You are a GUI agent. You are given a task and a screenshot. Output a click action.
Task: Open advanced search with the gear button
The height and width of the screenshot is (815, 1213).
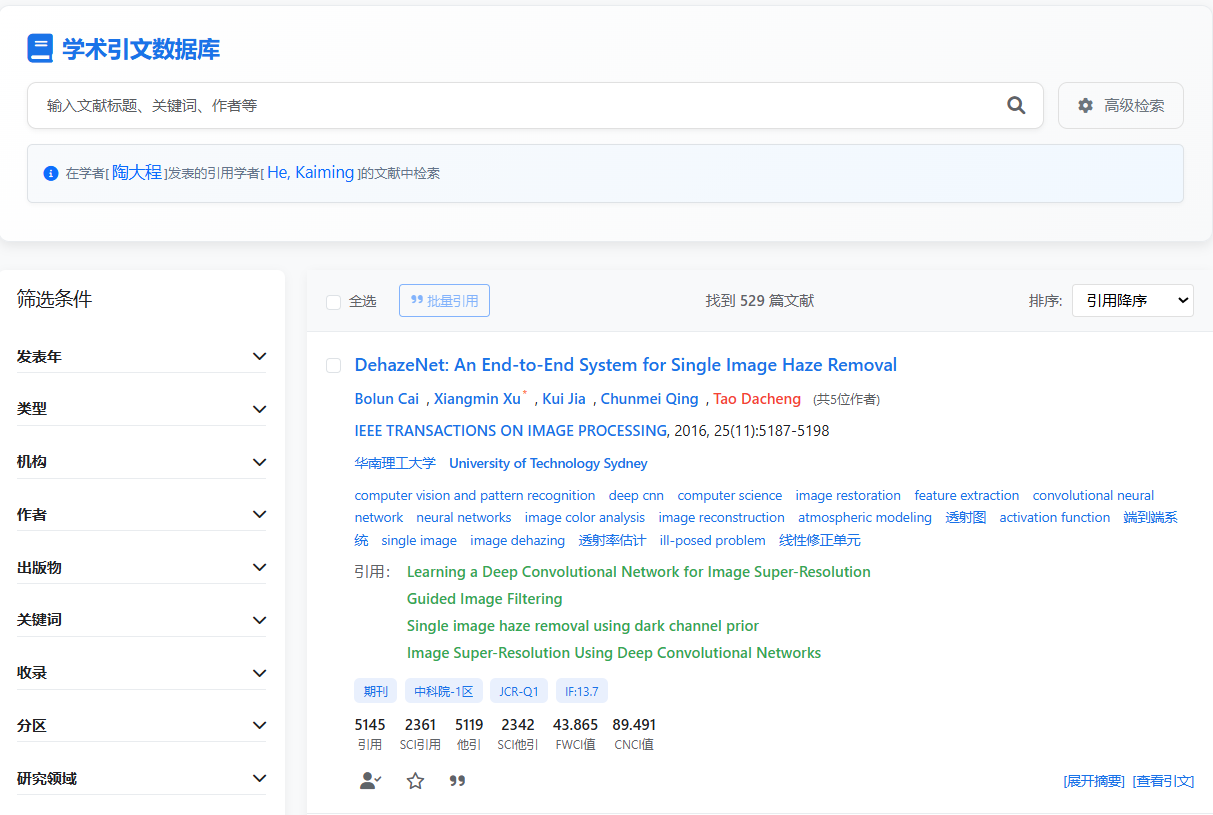(1120, 105)
